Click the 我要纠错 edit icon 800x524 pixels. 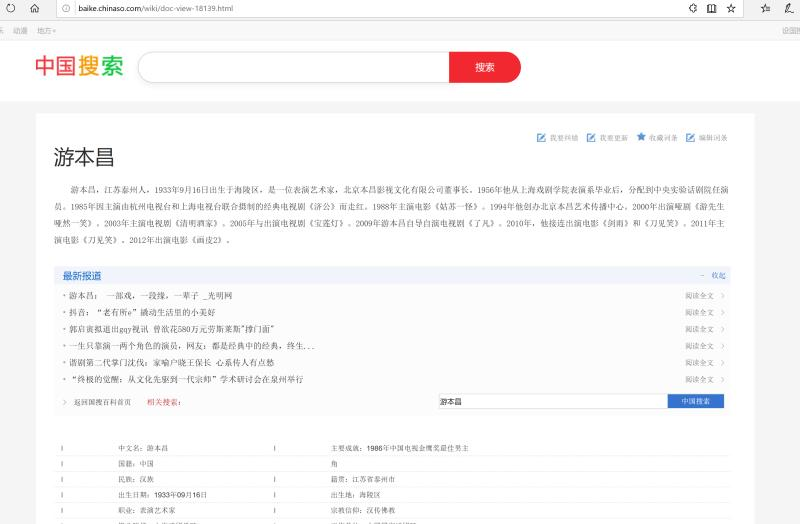(x=541, y=138)
